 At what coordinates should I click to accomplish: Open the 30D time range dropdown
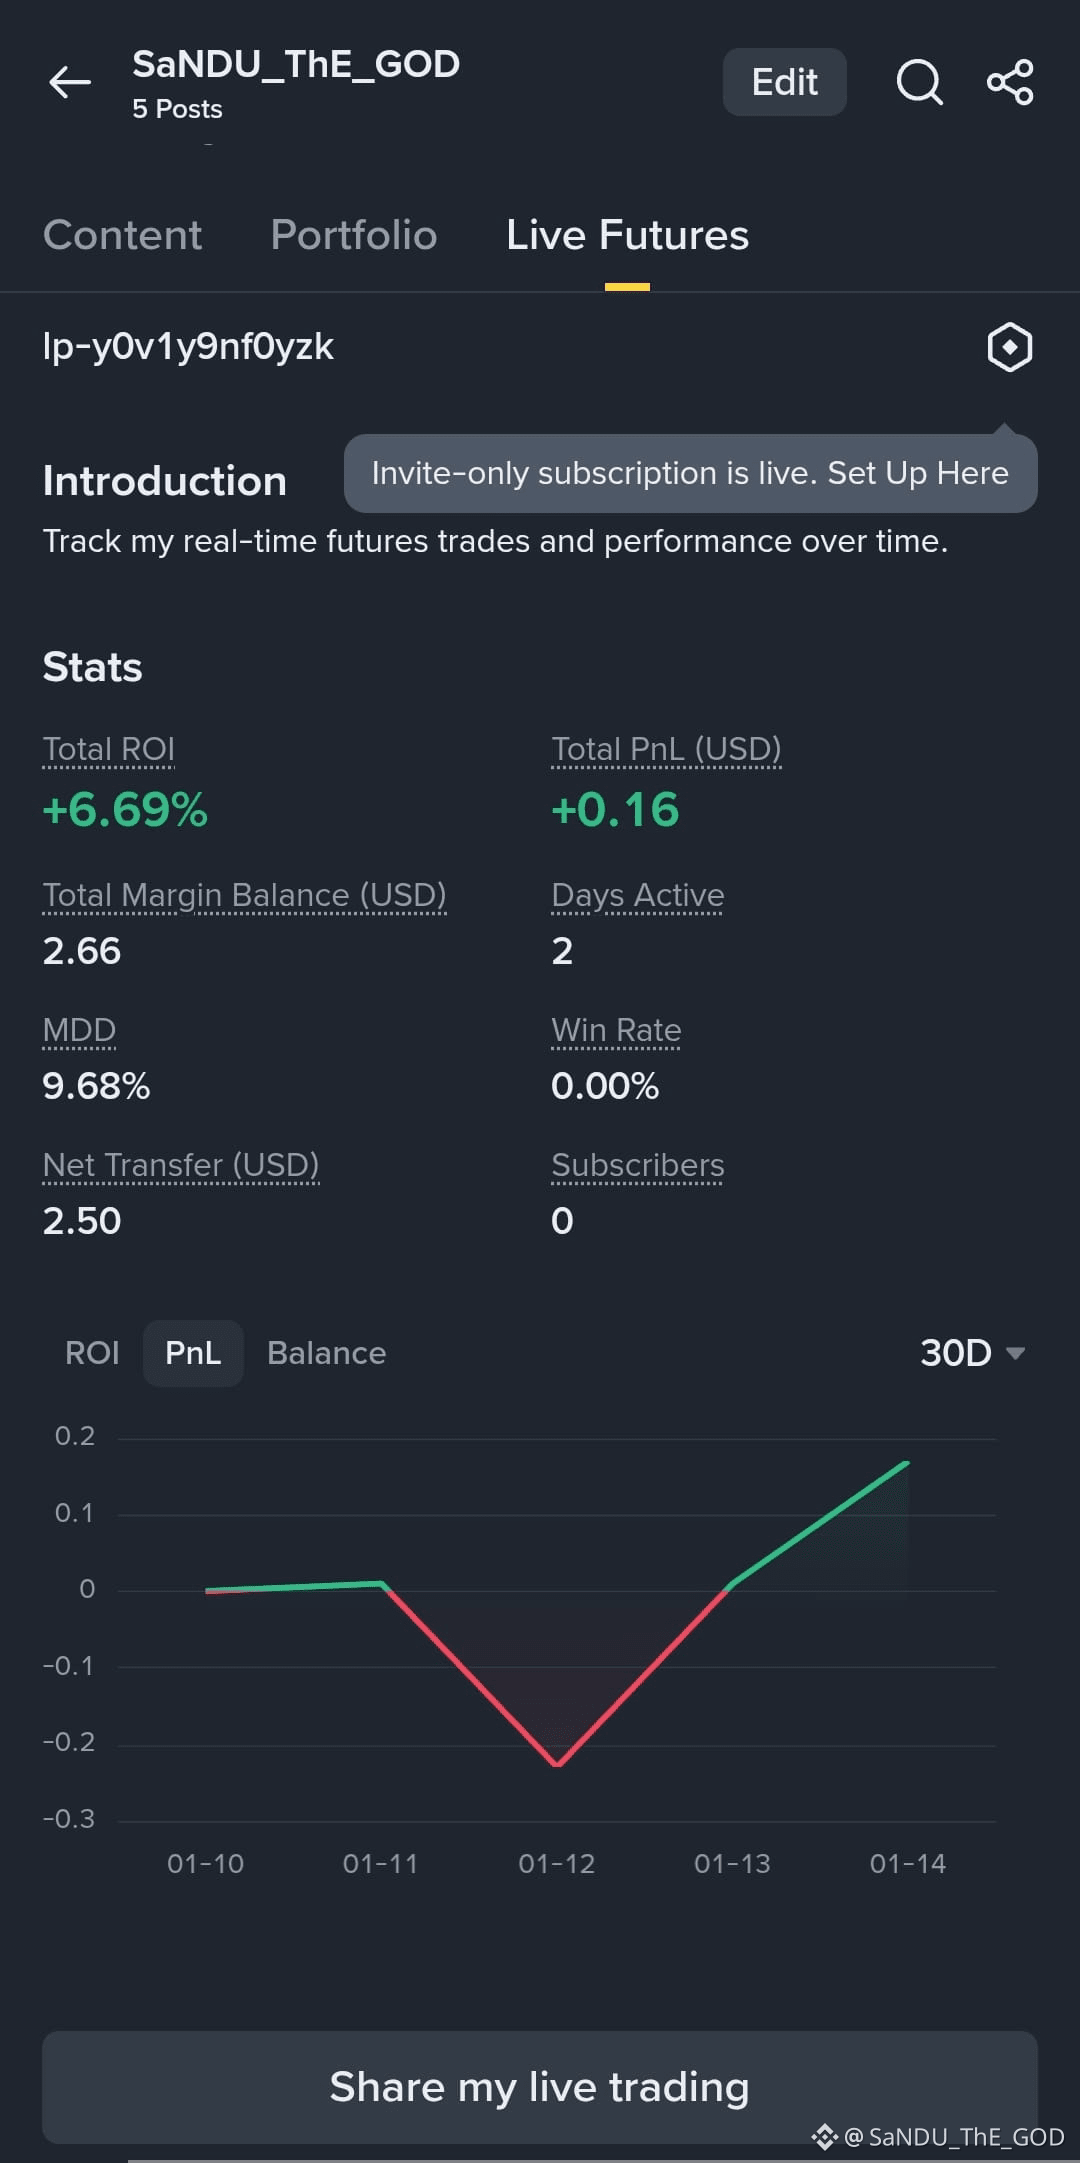[x=971, y=1353]
